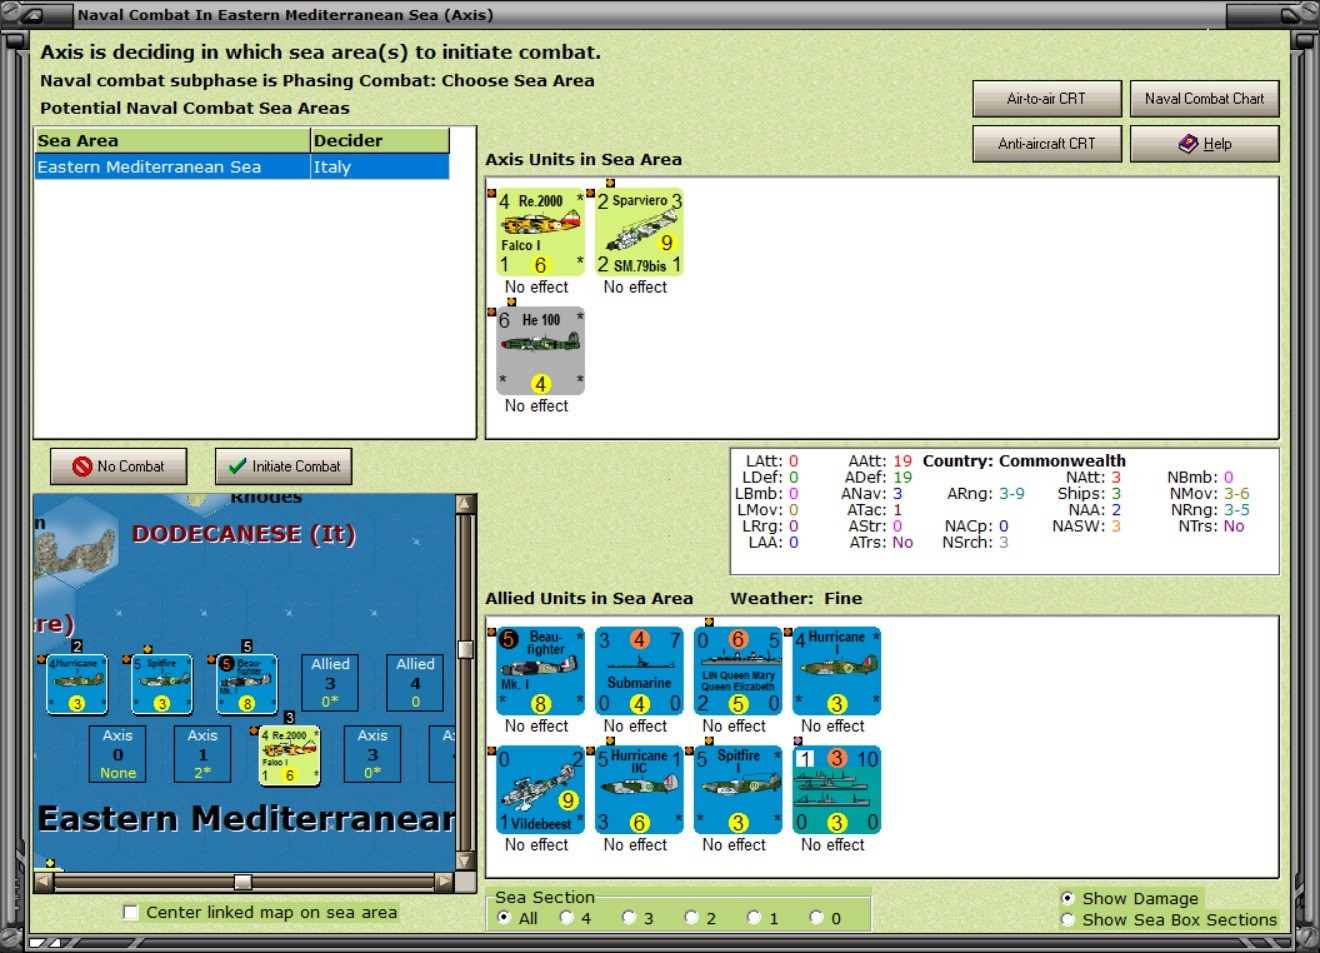Select the Hurricane IIC fighter counter
The height and width of the screenshot is (953, 1320).
pyautogui.click(x=639, y=790)
